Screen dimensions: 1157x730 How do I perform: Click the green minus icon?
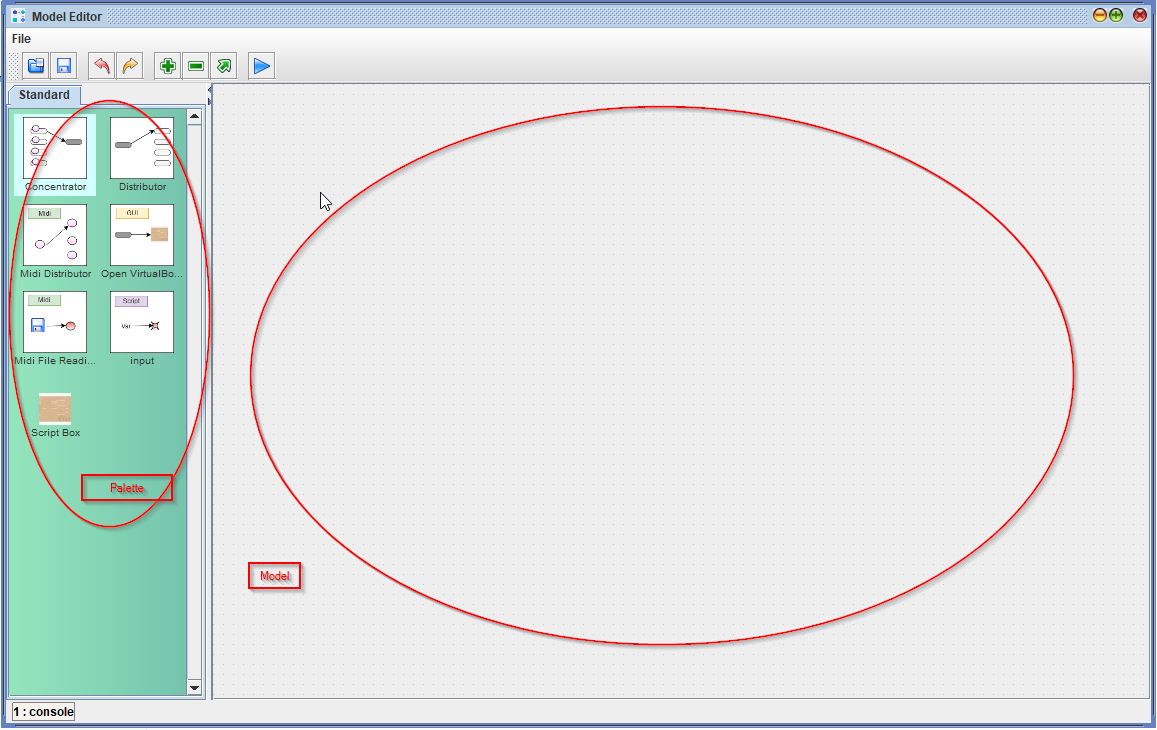[x=196, y=66]
